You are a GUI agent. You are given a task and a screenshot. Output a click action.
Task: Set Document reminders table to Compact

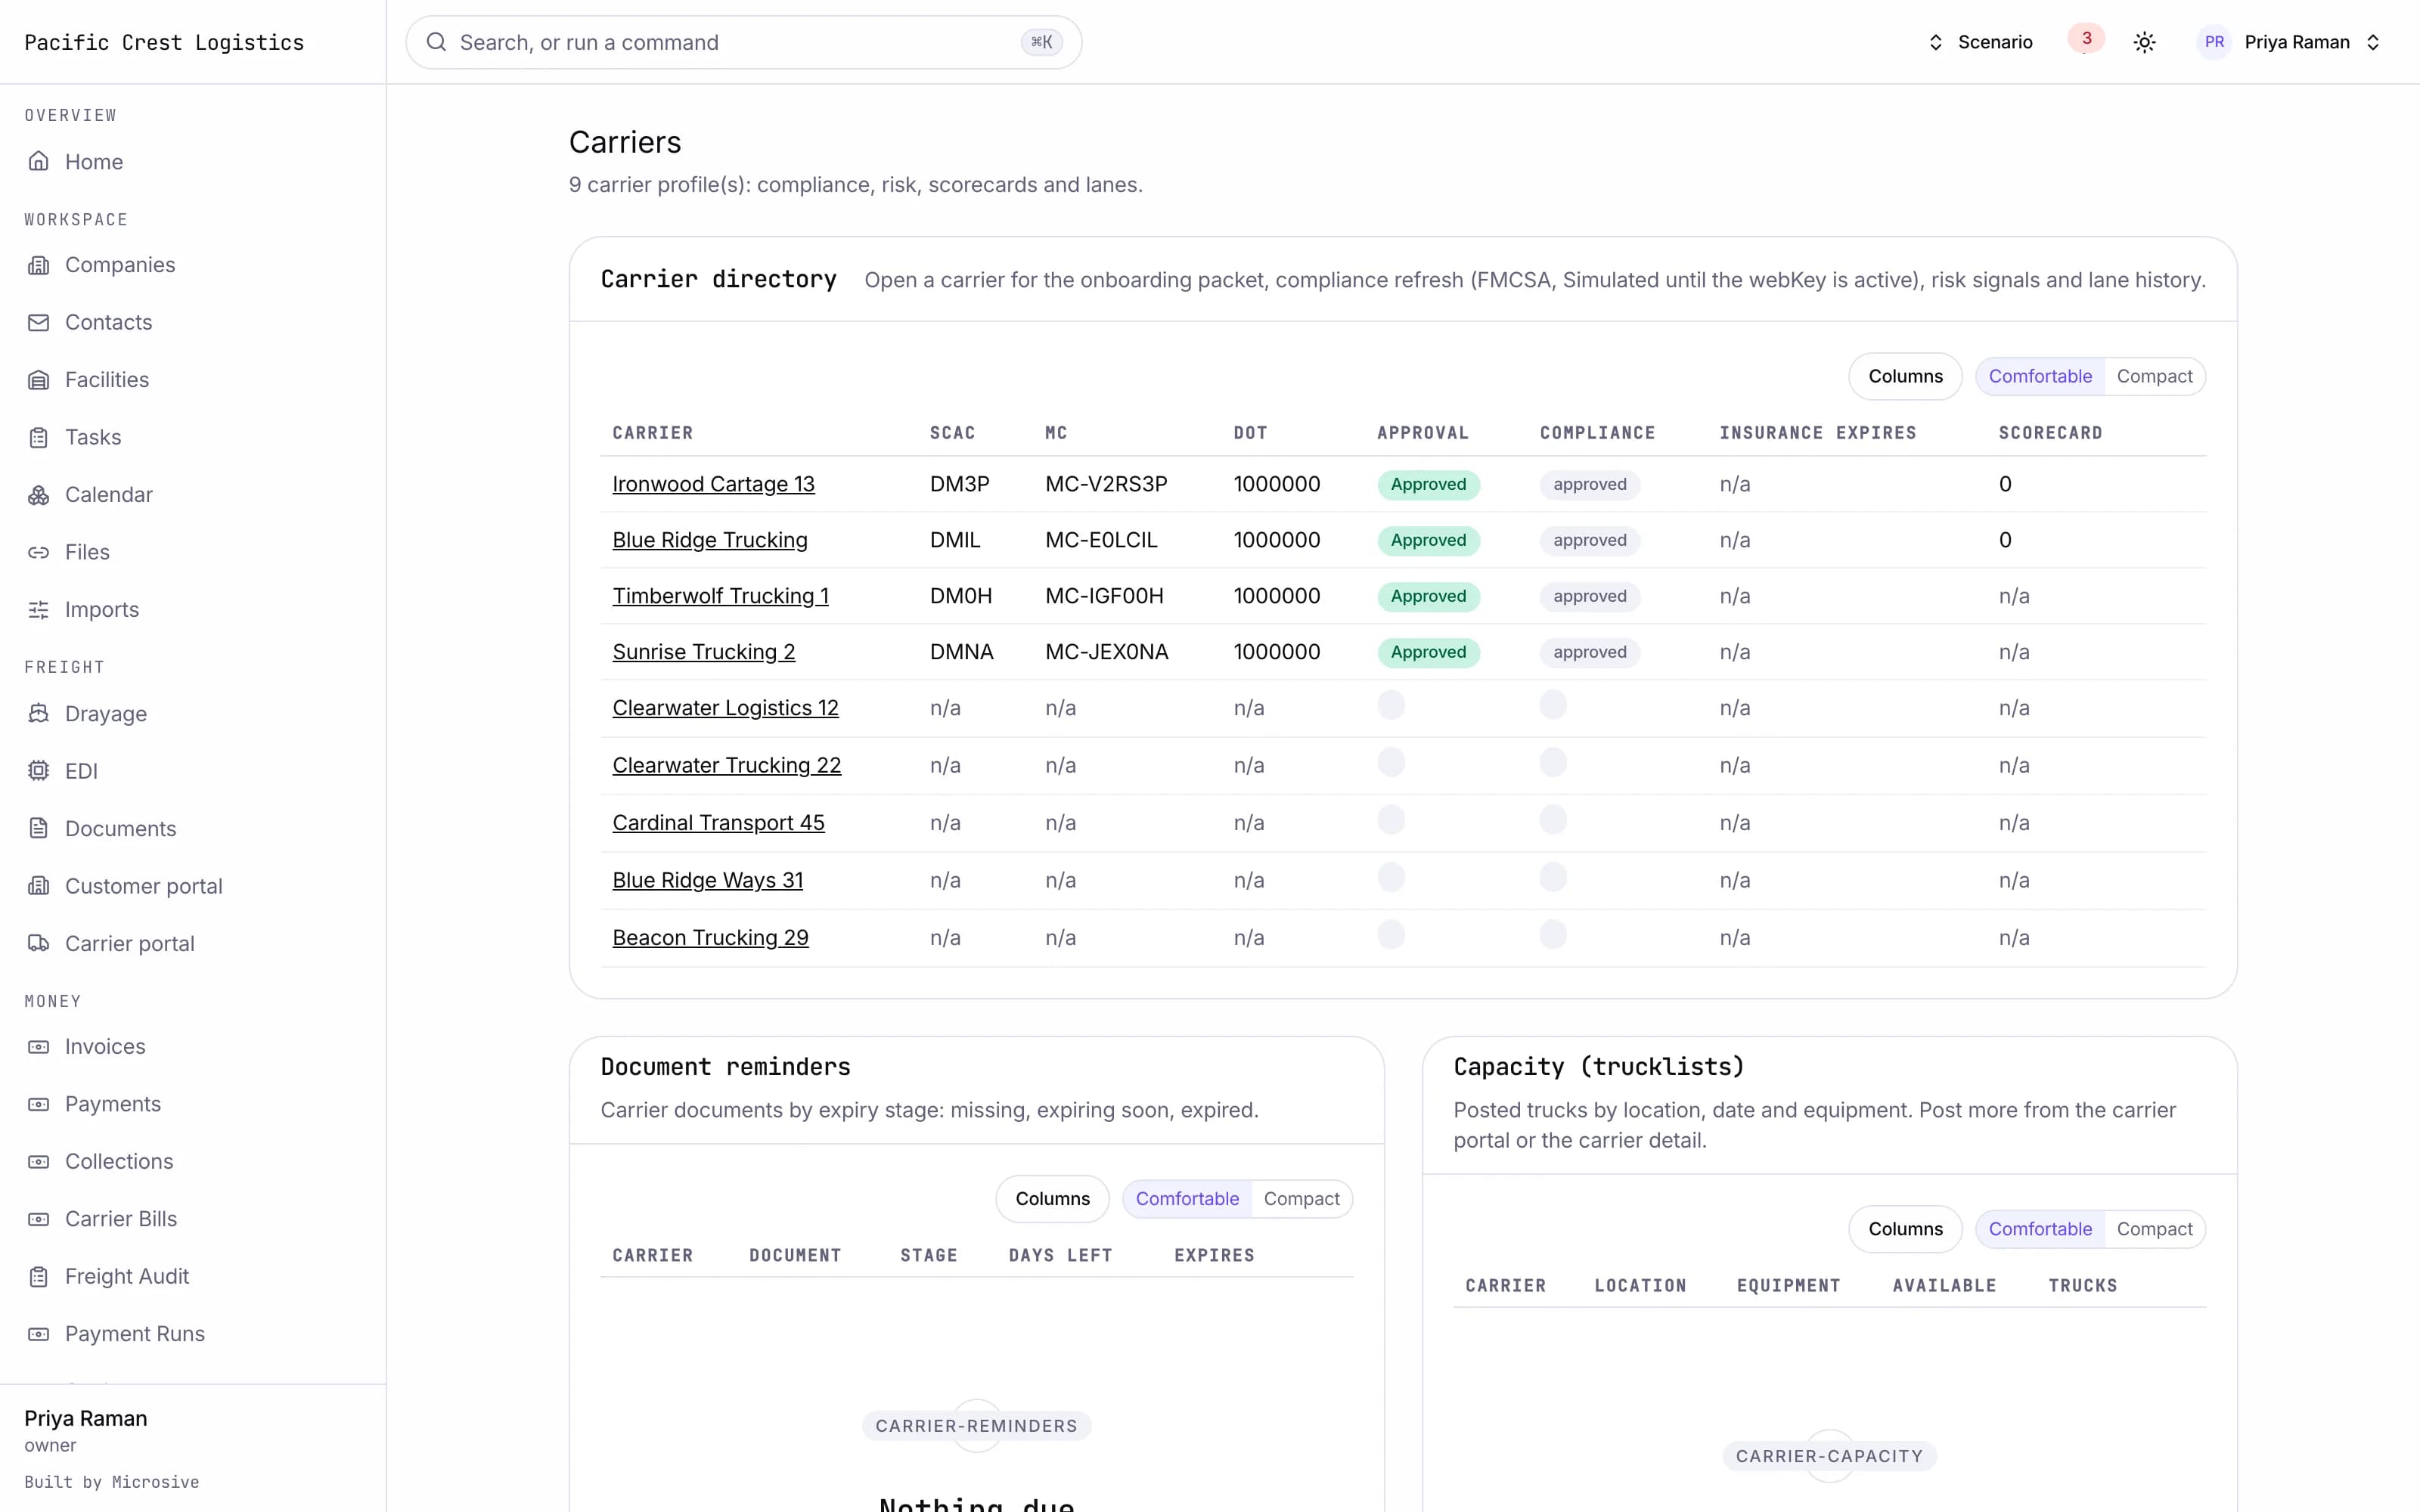pyautogui.click(x=1301, y=1199)
